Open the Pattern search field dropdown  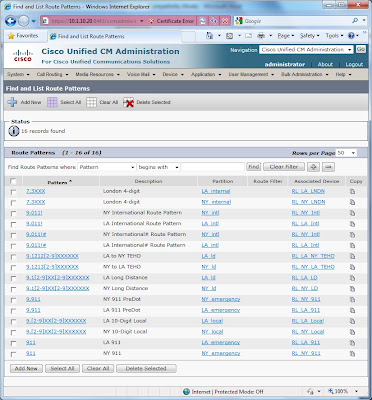107,167
